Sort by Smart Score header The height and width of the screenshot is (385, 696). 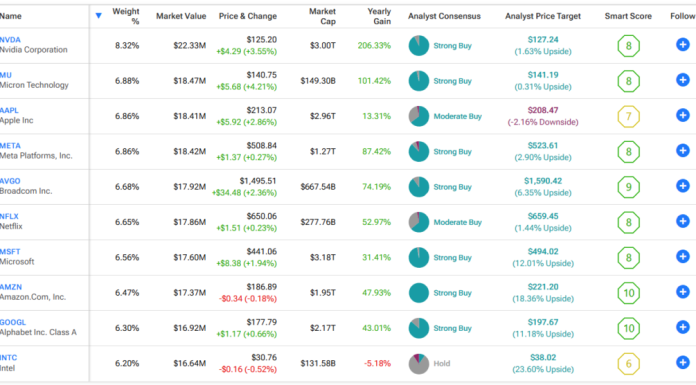pyautogui.click(x=628, y=16)
